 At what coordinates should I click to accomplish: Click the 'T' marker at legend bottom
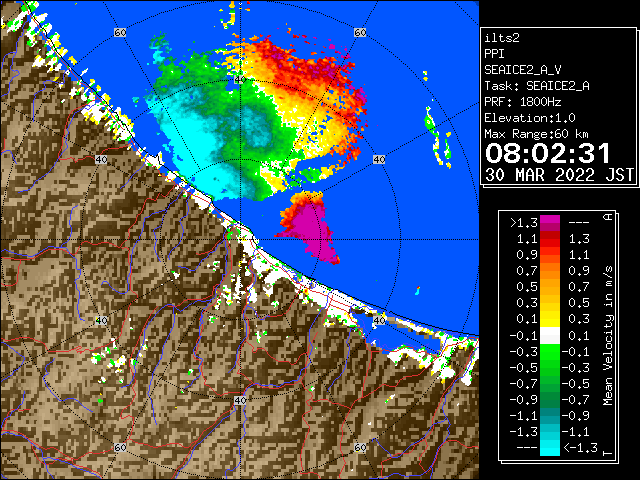click(x=608, y=453)
